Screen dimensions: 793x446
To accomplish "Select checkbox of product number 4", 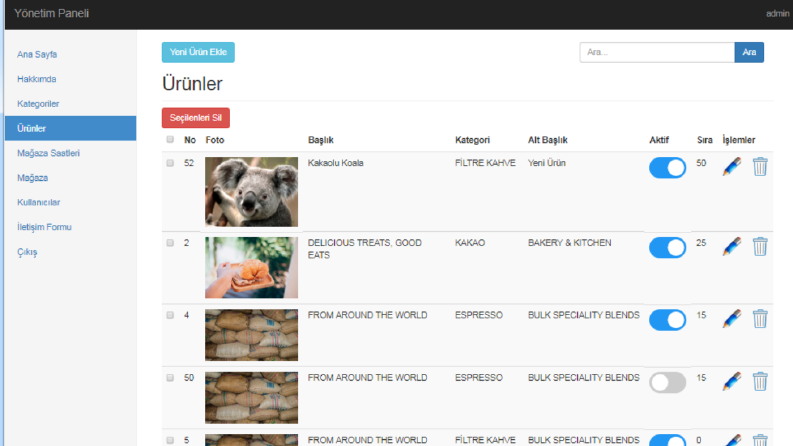I will (x=170, y=315).
